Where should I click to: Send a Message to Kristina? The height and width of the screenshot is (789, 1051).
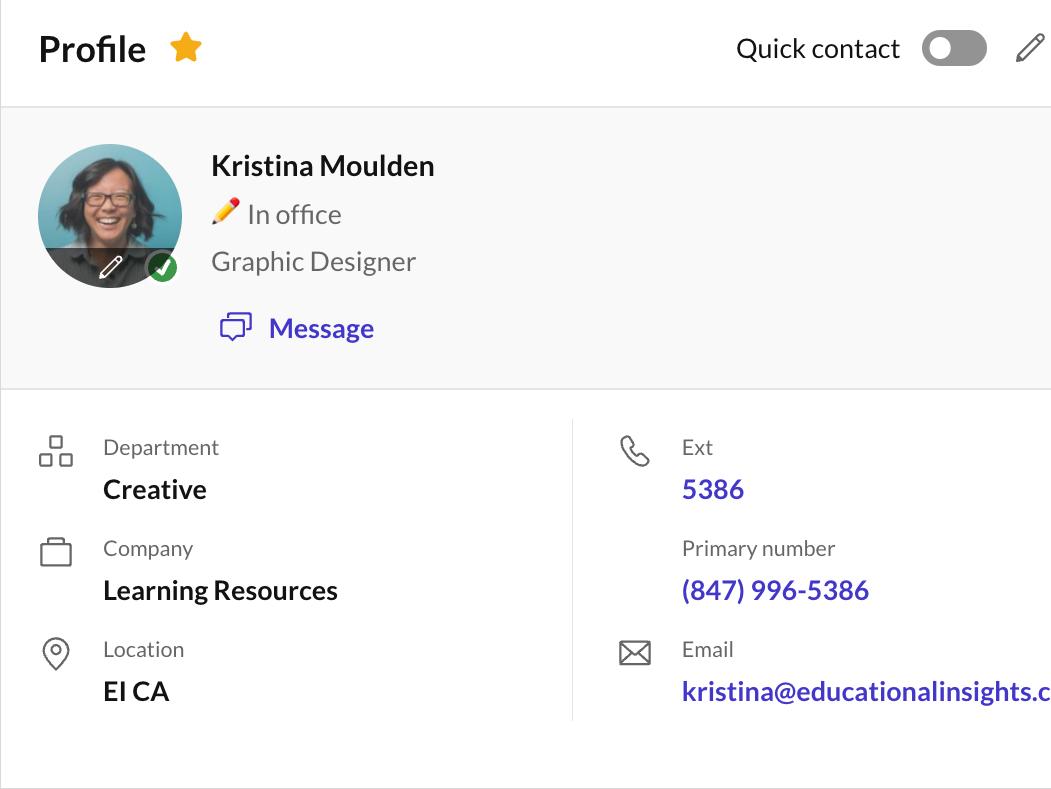[321, 328]
